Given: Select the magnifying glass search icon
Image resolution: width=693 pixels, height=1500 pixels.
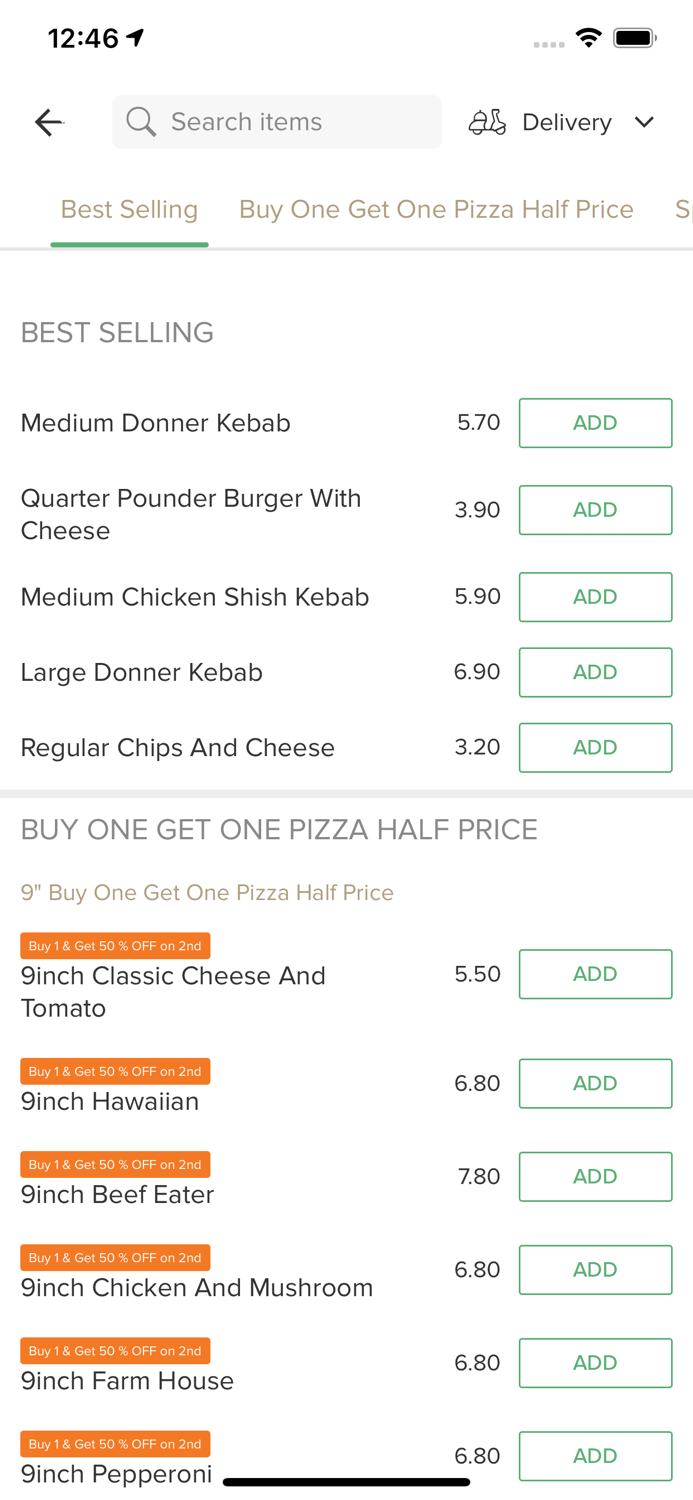Looking at the screenshot, I should (x=141, y=122).
